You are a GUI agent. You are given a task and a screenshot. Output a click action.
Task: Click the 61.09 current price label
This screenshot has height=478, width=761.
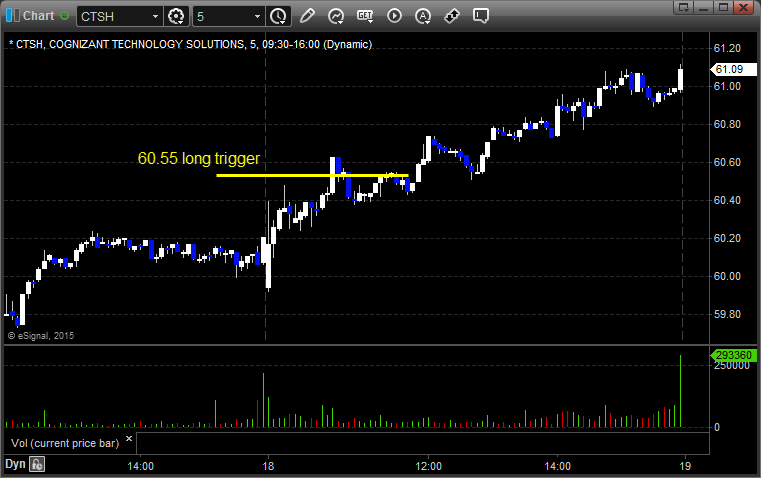[727, 69]
